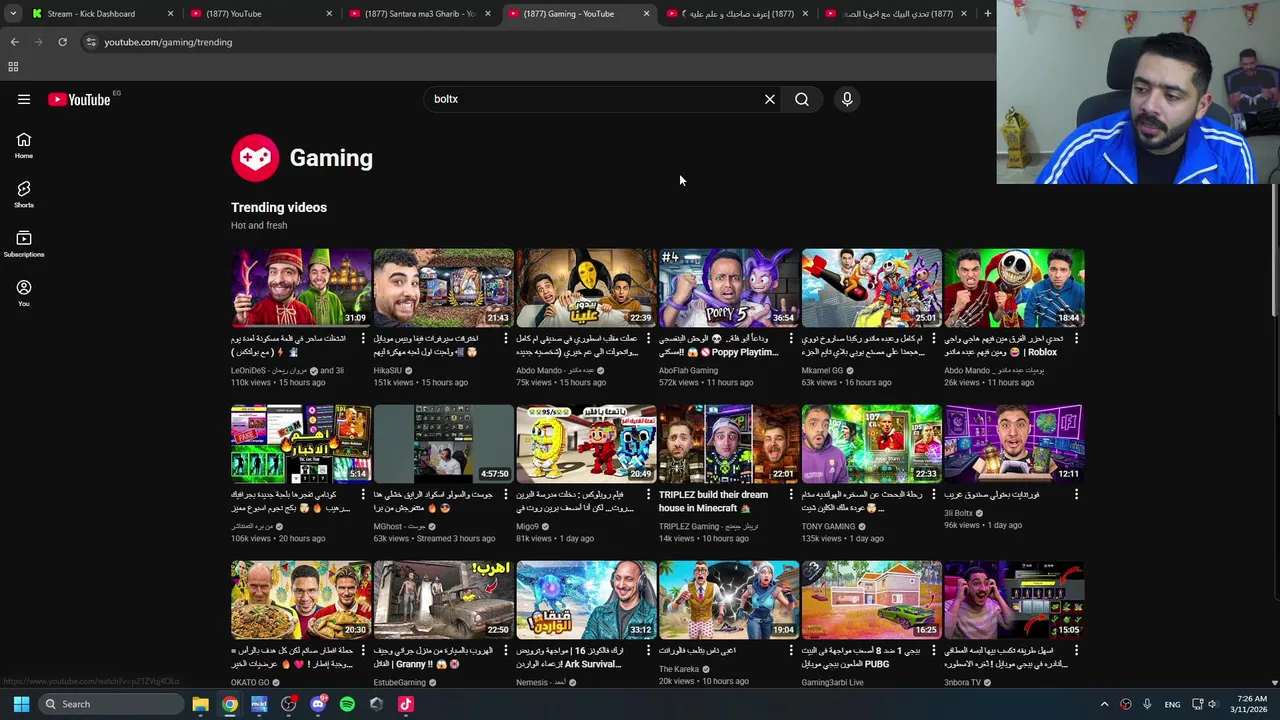View site information icon in address bar
1280x720 pixels.
[91, 42]
